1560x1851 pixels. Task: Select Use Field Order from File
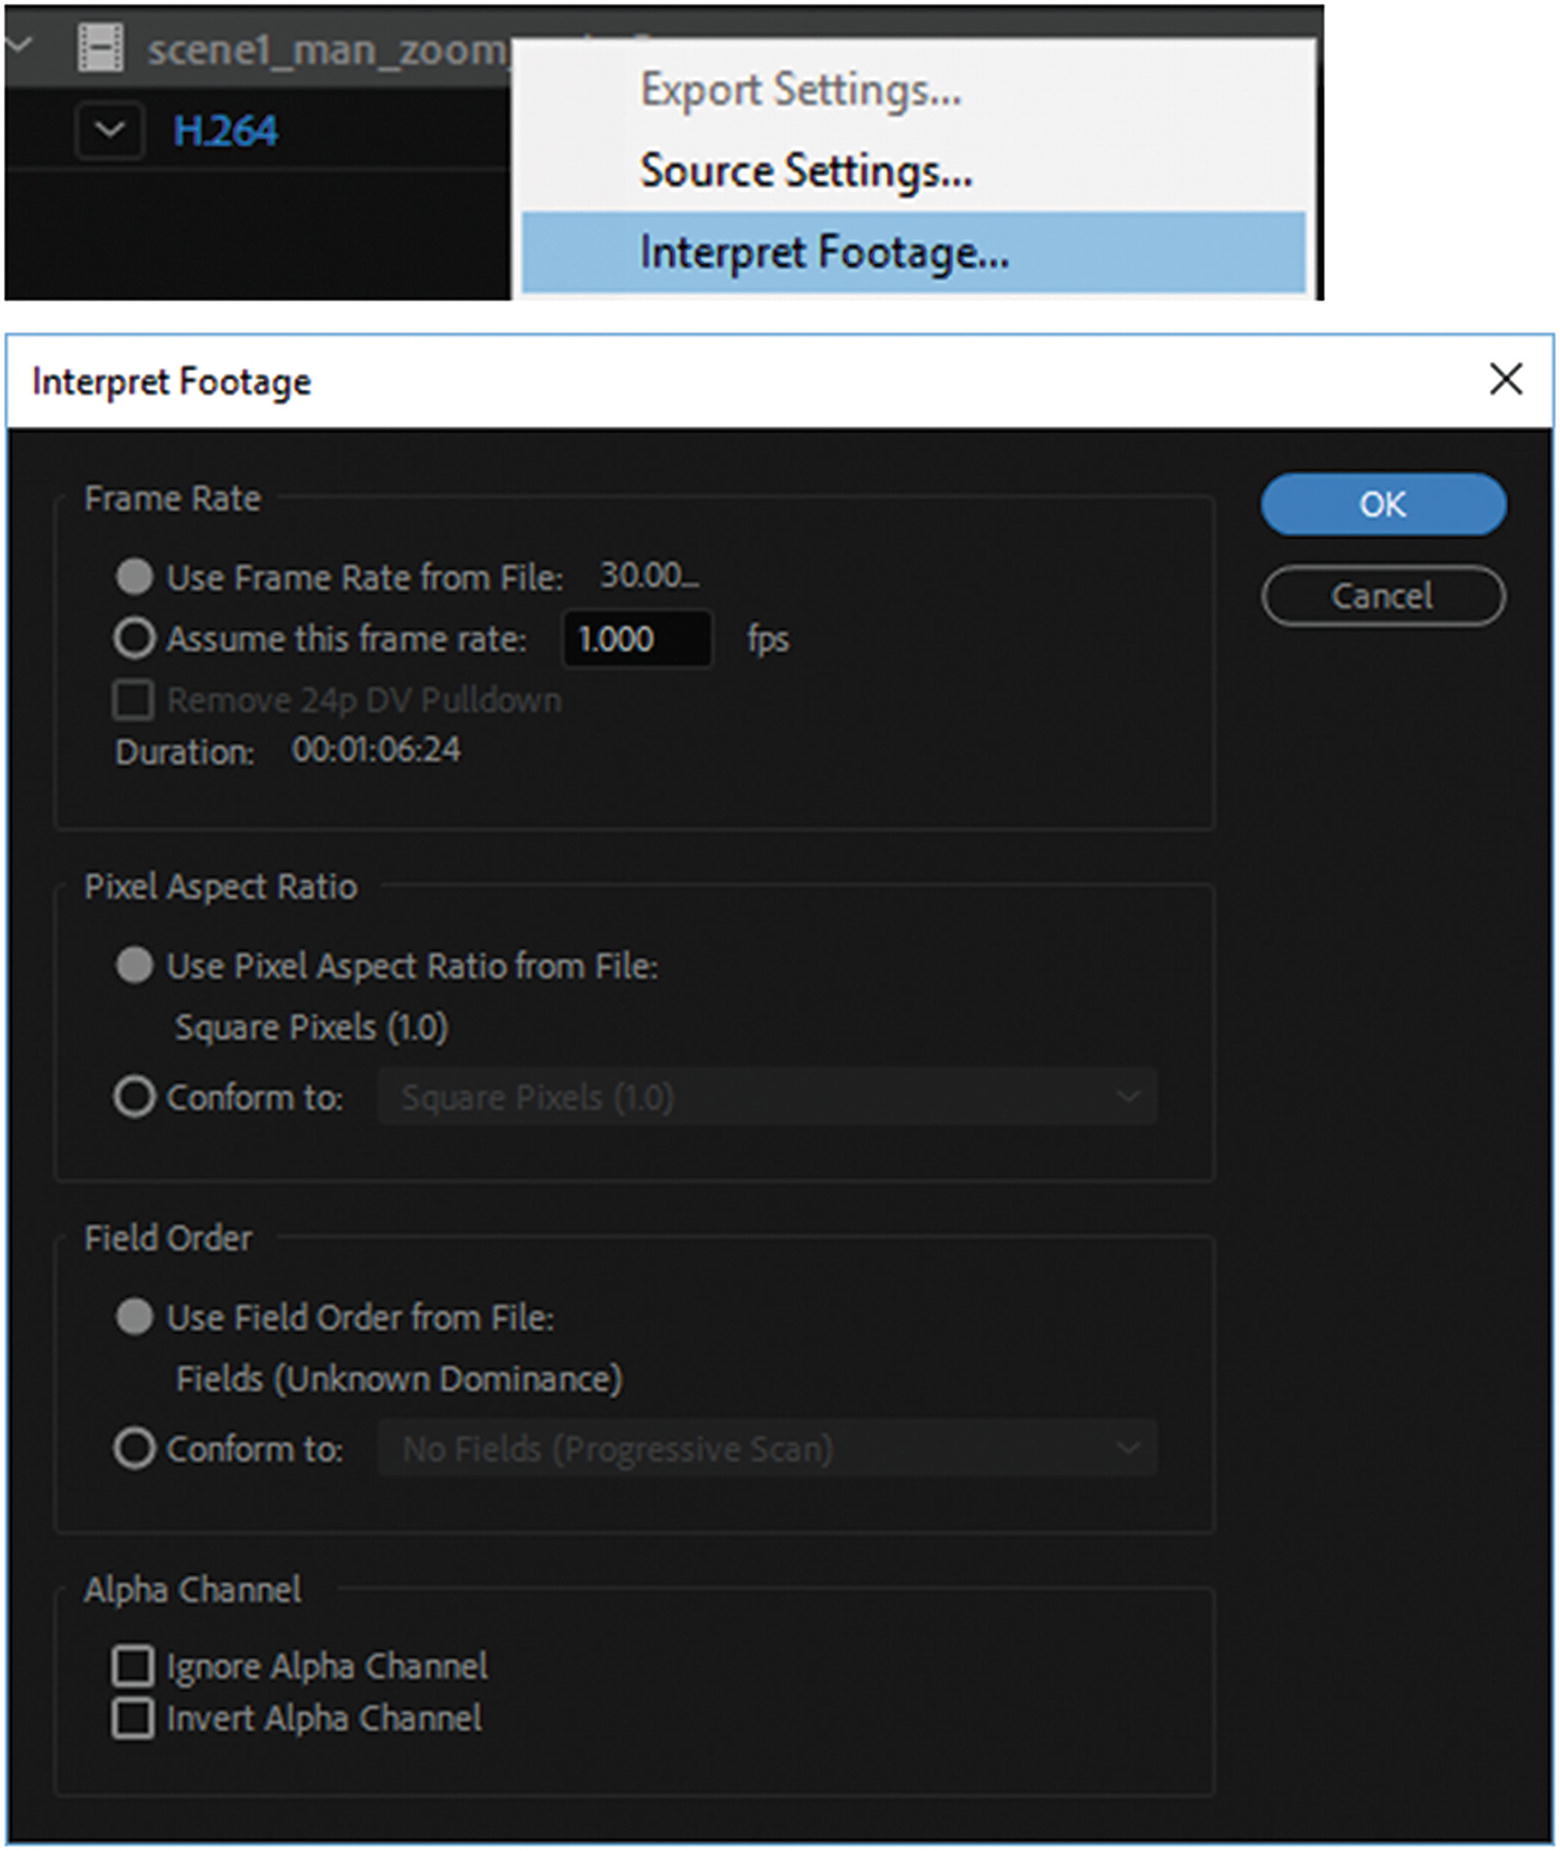tap(135, 1317)
